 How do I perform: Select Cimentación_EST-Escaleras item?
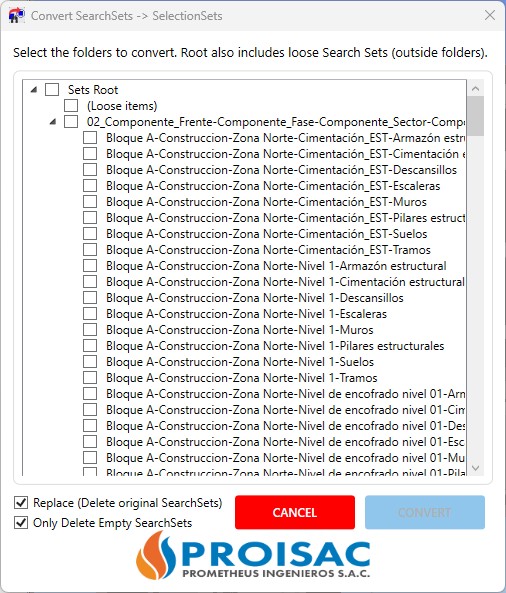(273, 186)
